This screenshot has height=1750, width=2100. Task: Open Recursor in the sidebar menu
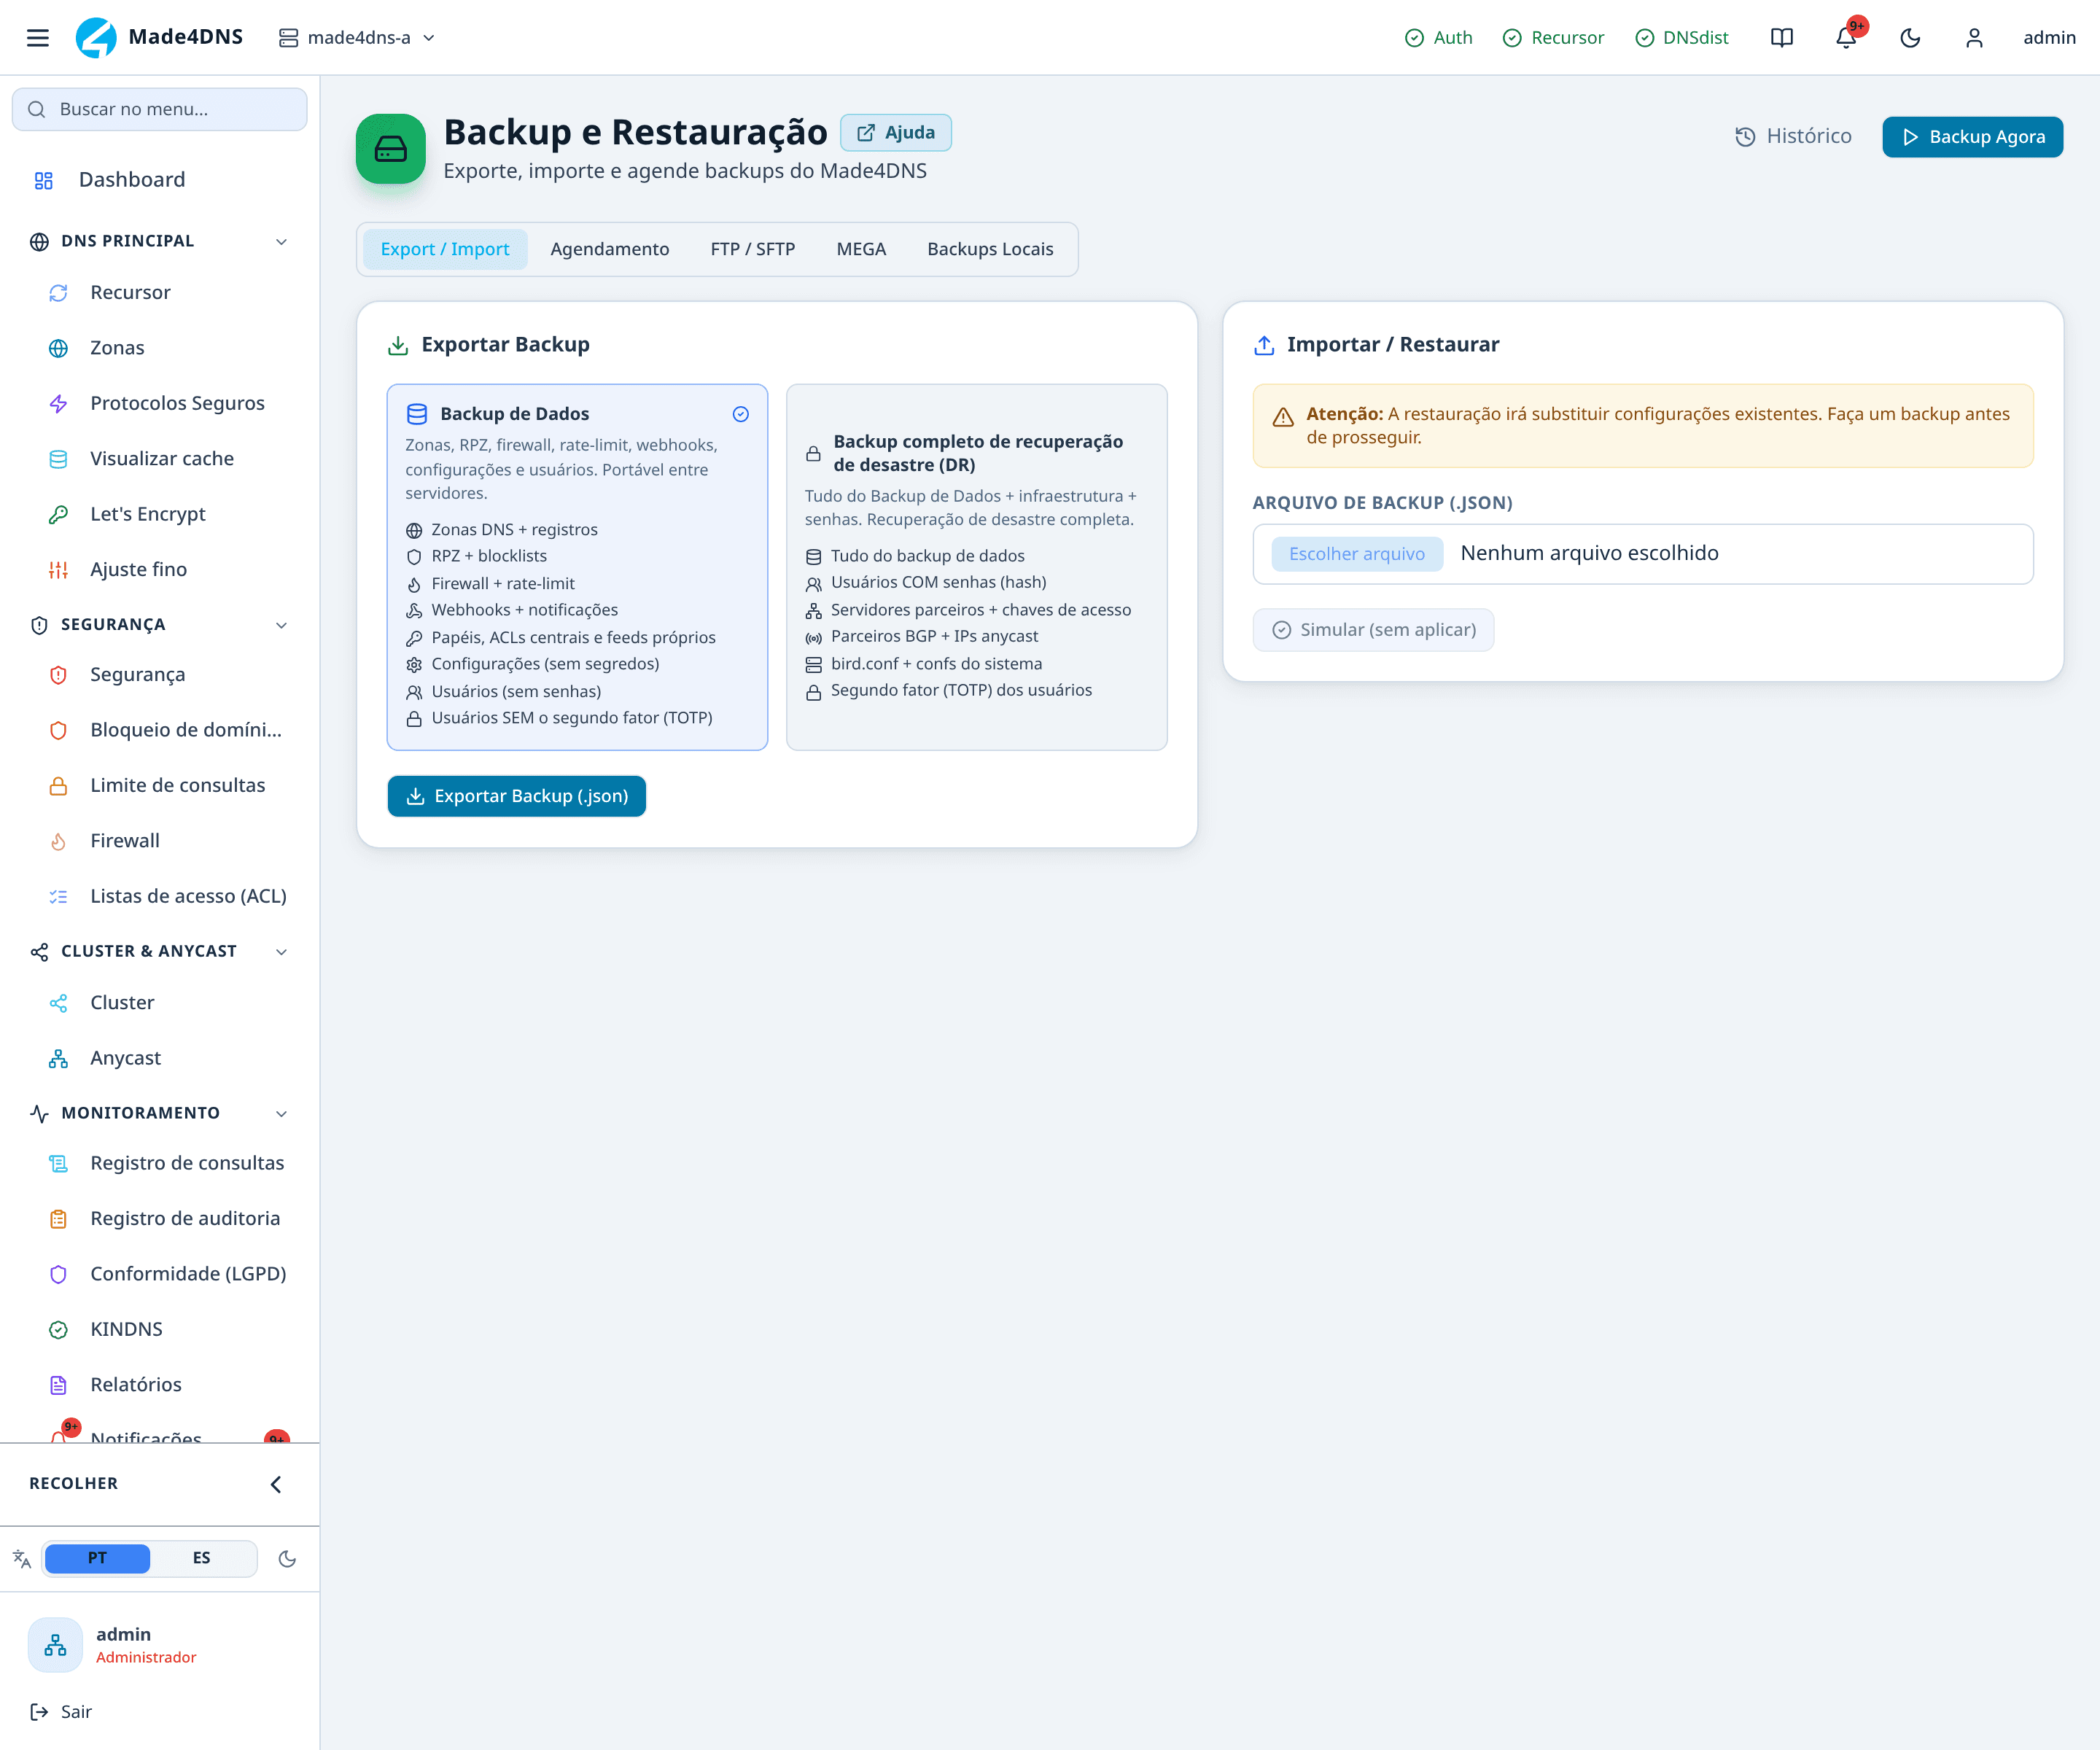pos(160,293)
